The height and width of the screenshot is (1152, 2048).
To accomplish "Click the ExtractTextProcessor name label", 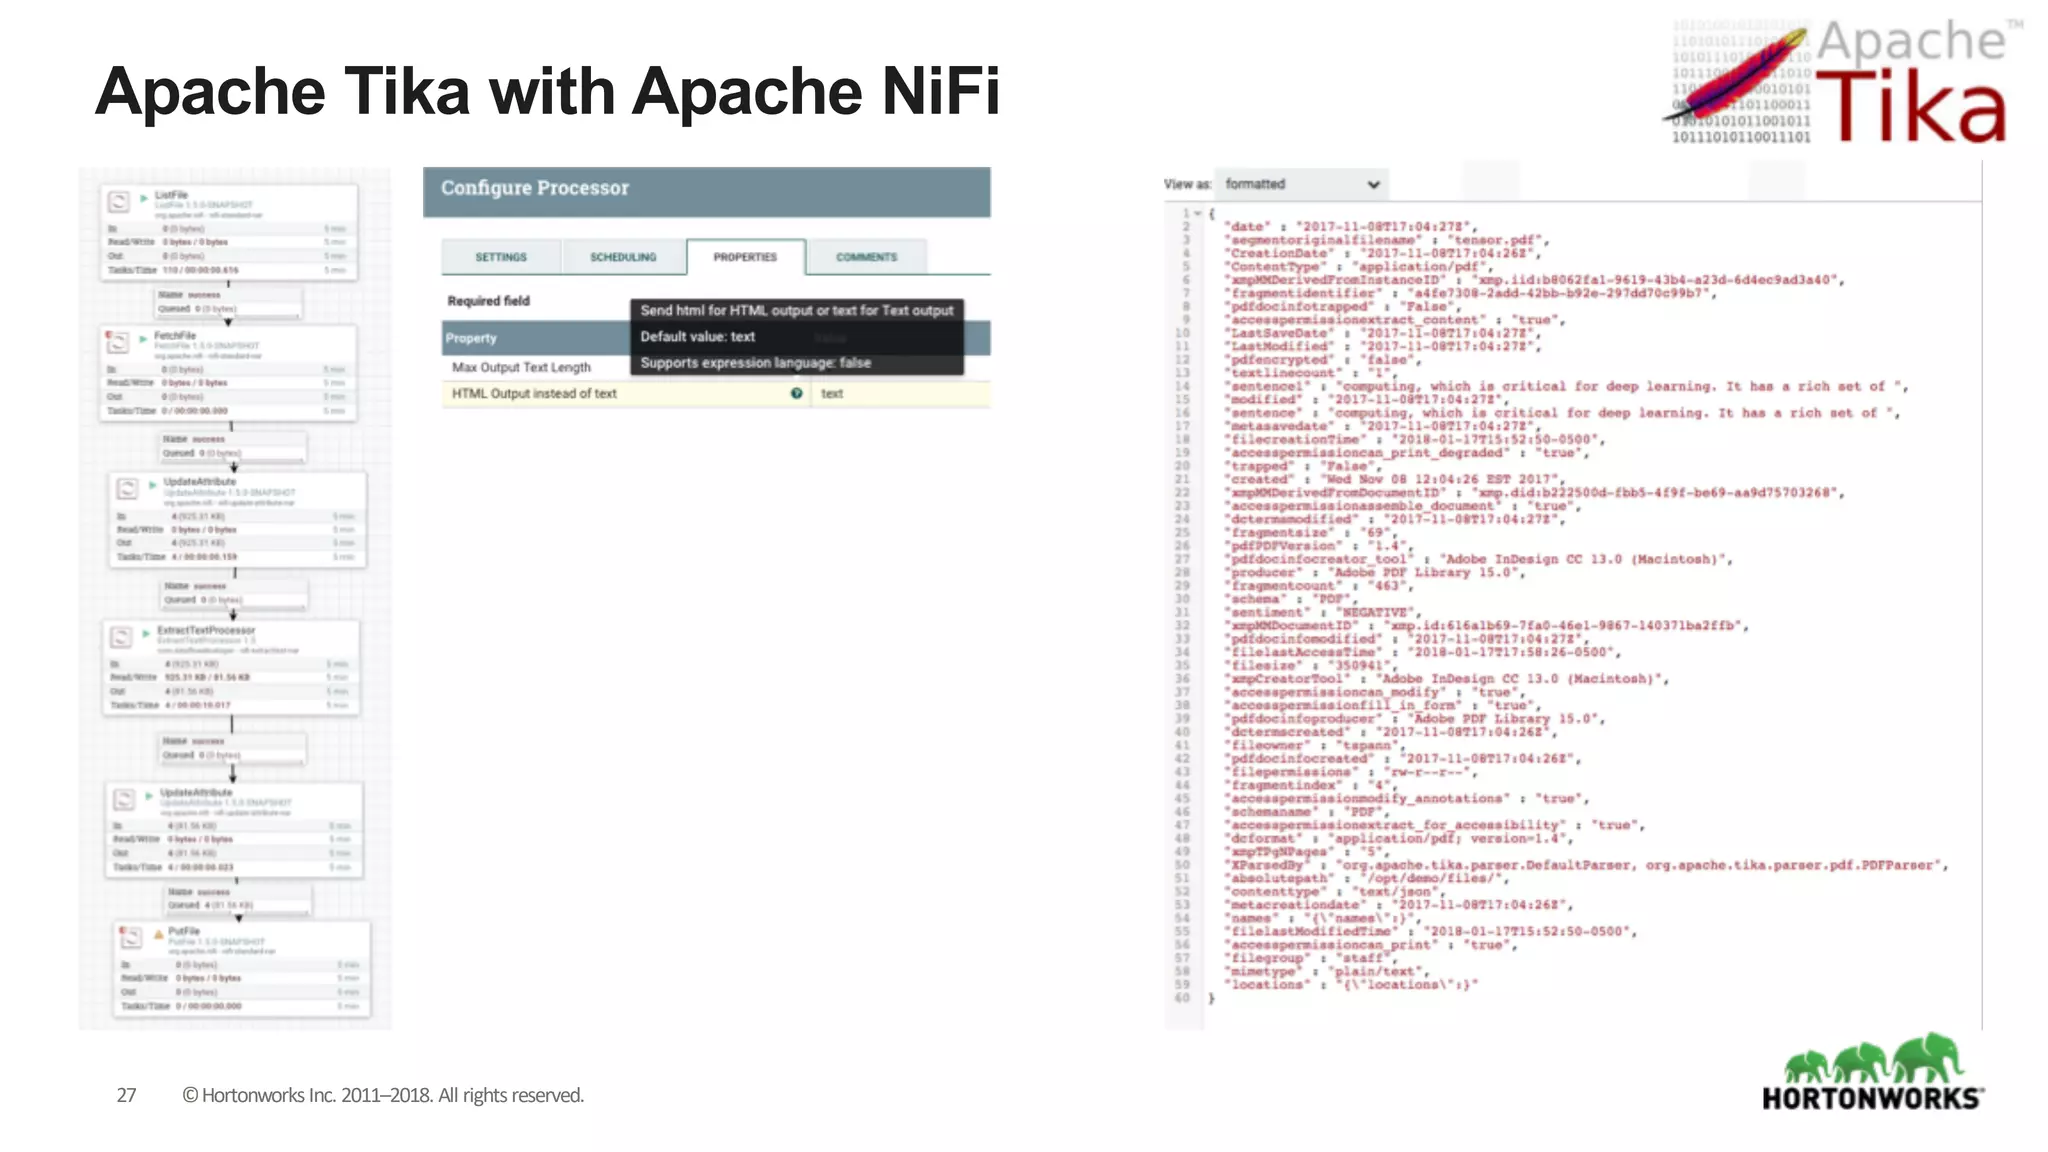I will click(207, 630).
